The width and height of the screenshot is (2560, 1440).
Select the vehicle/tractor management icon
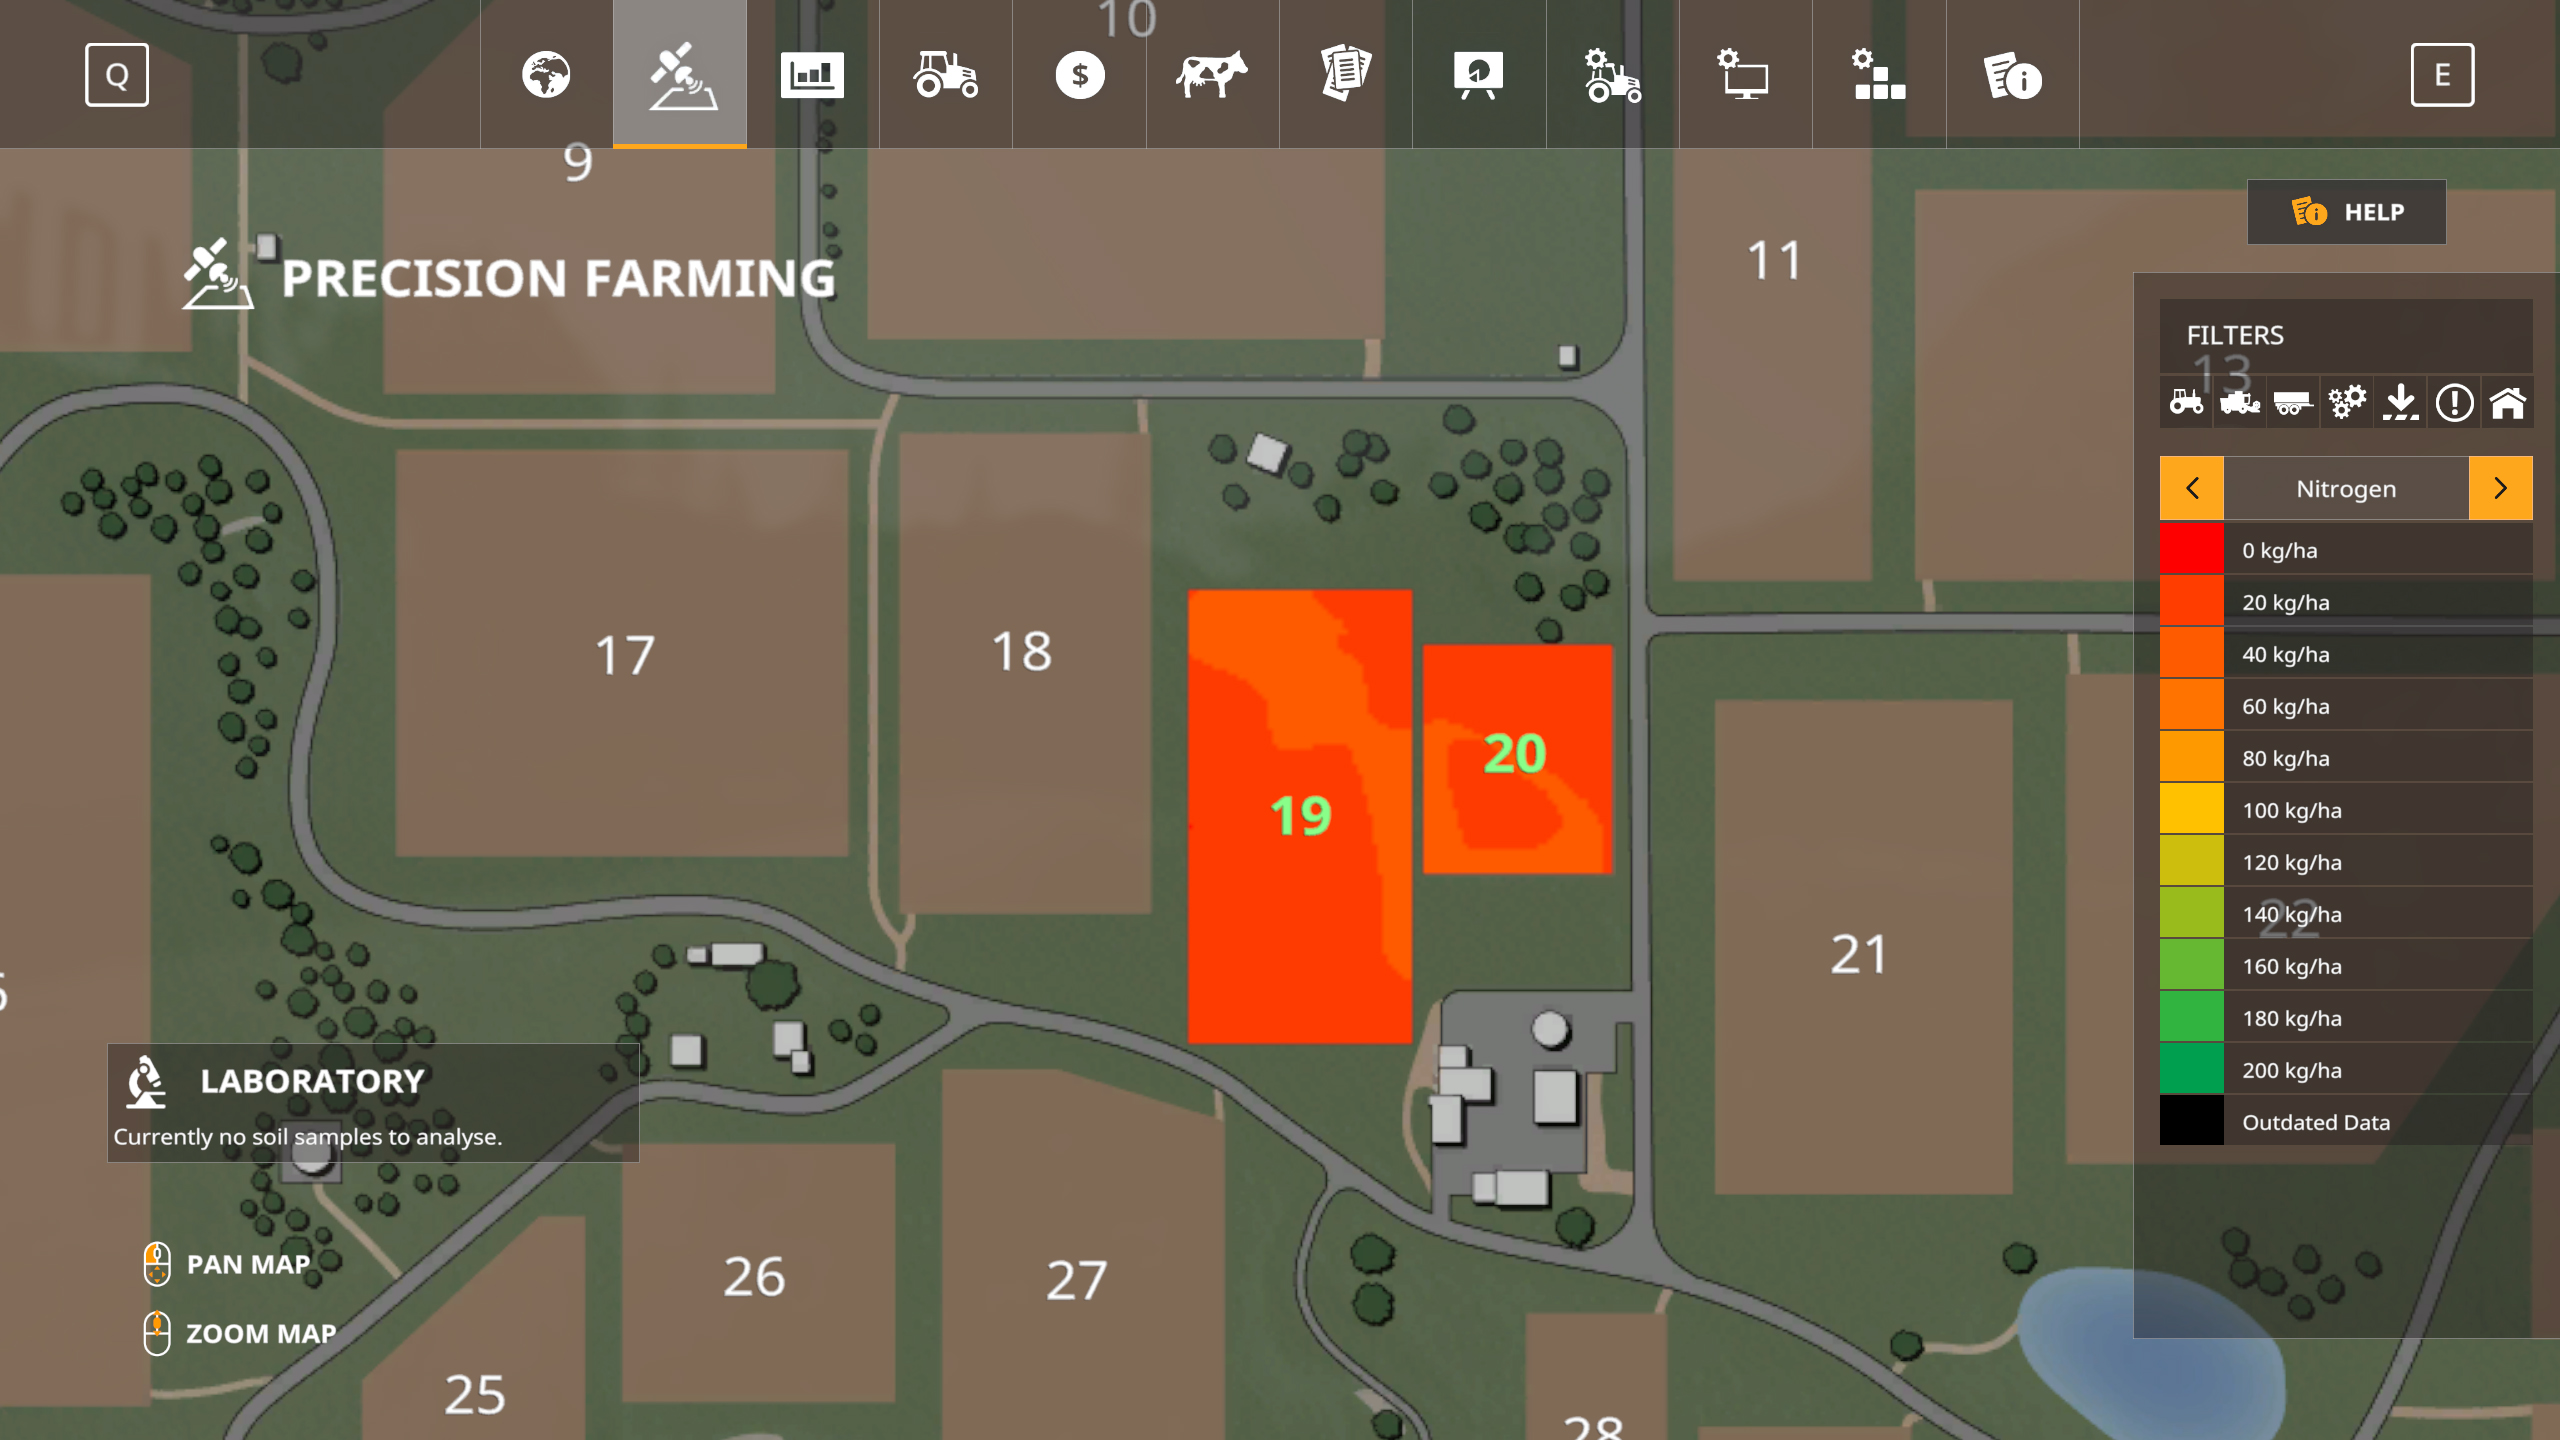946,74
